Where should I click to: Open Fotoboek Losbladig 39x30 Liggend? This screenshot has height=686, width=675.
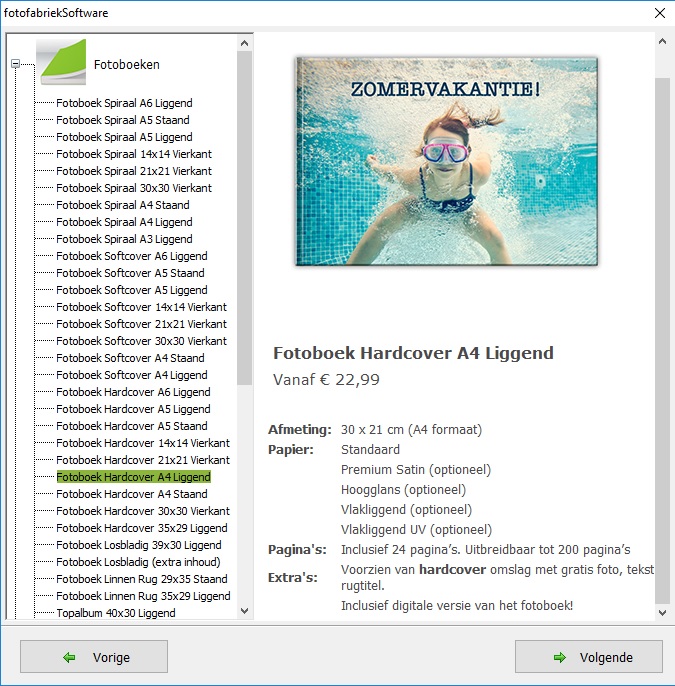[x=138, y=545]
